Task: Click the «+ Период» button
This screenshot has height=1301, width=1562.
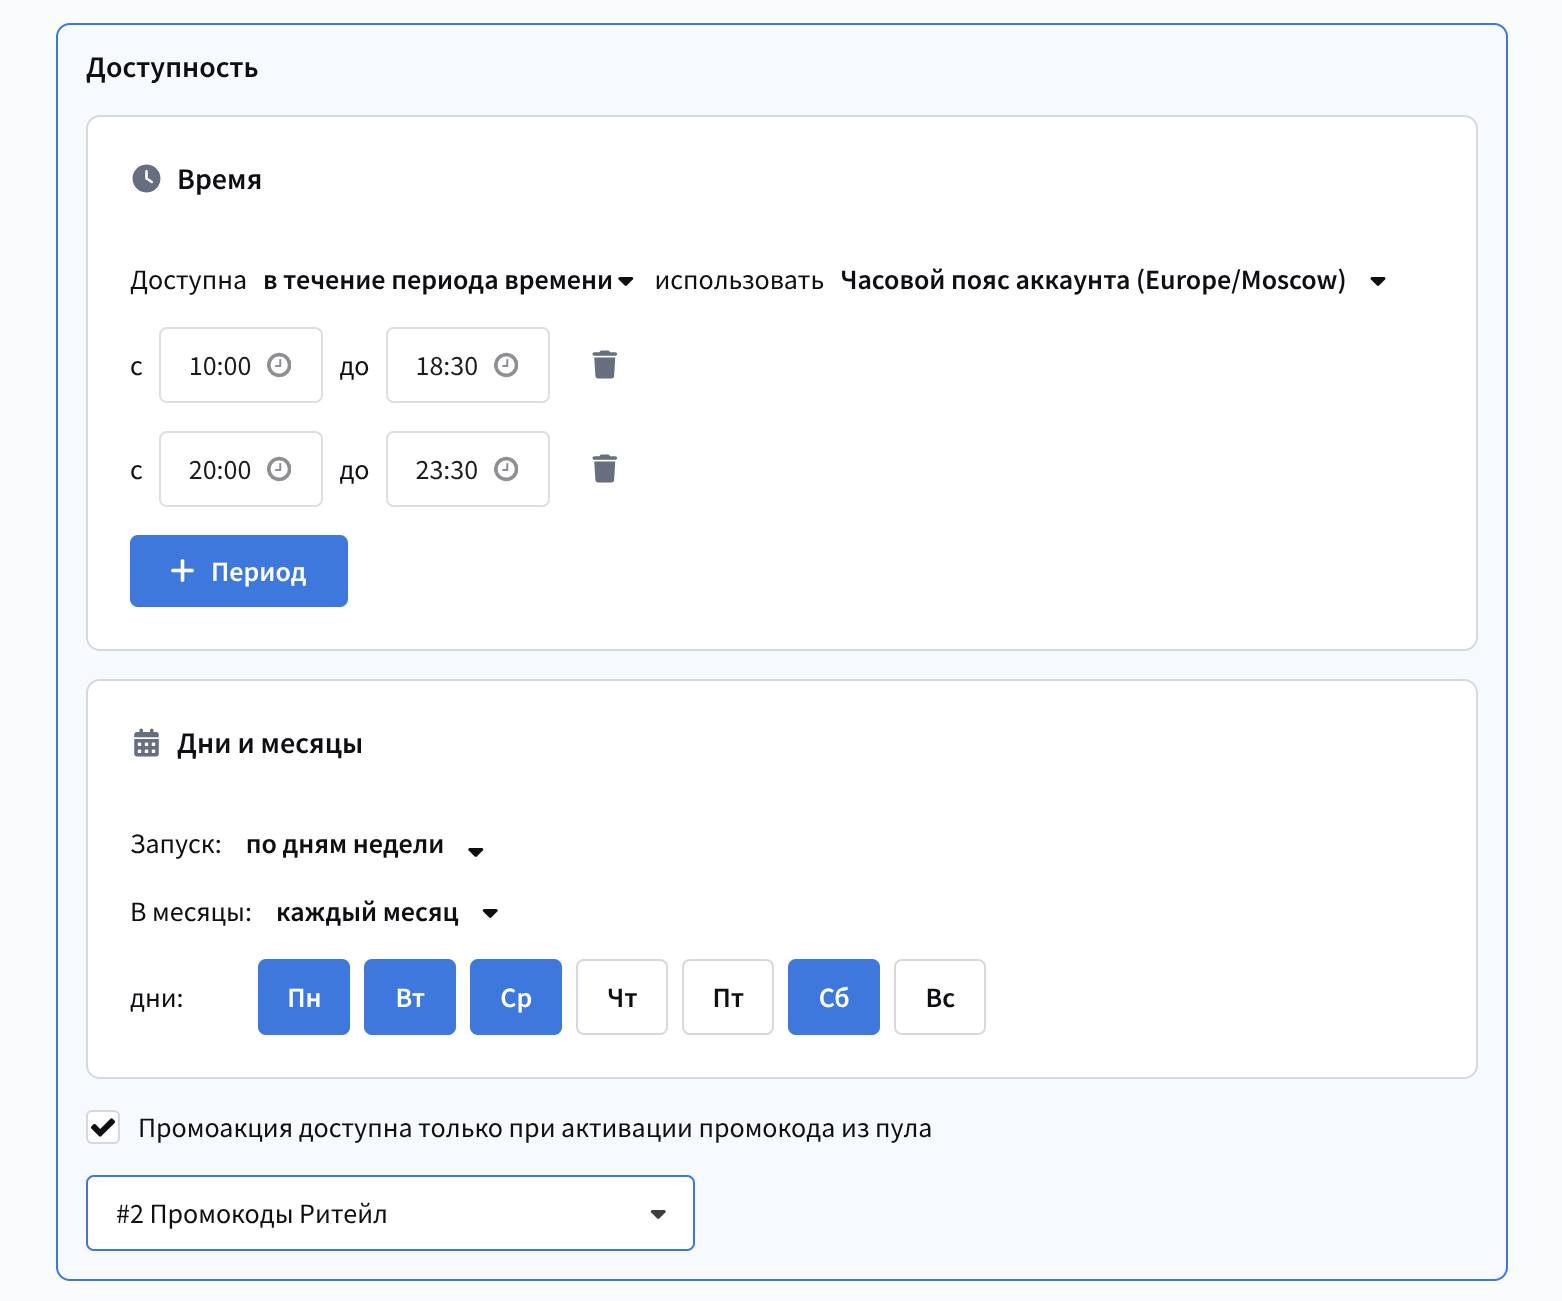Action: (239, 571)
